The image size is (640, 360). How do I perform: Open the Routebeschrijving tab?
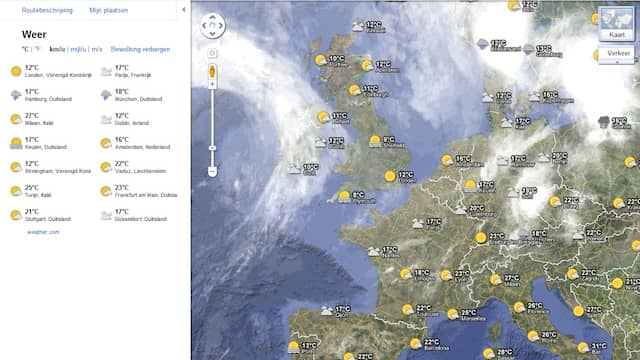pyautogui.click(x=47, y=10)
